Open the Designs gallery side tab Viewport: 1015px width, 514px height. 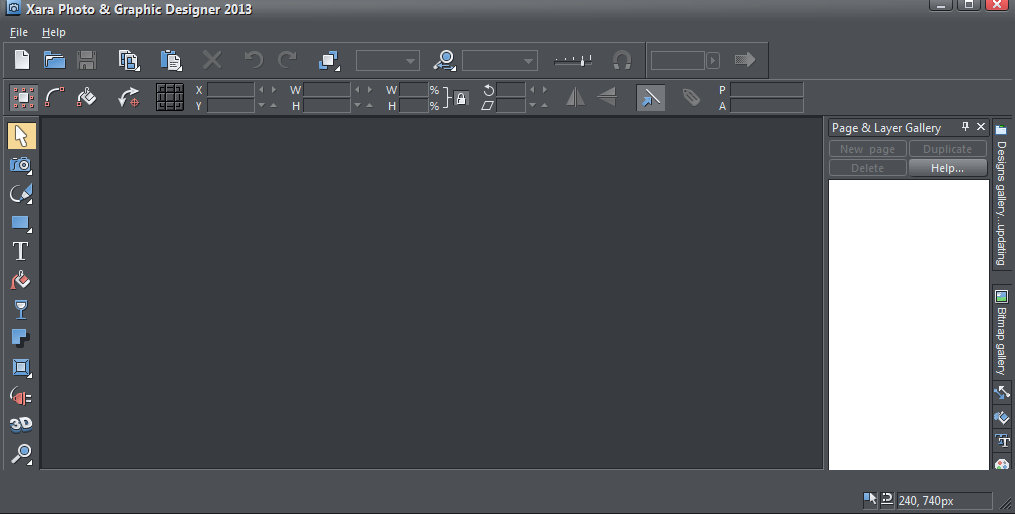coord(1001,194)
